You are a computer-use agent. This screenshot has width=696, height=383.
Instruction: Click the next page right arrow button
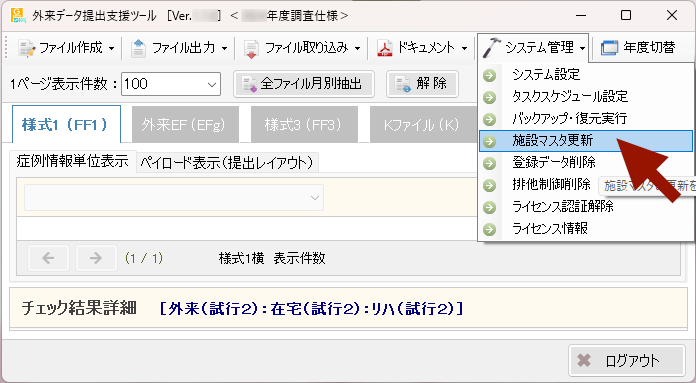(x=96, y=258)
